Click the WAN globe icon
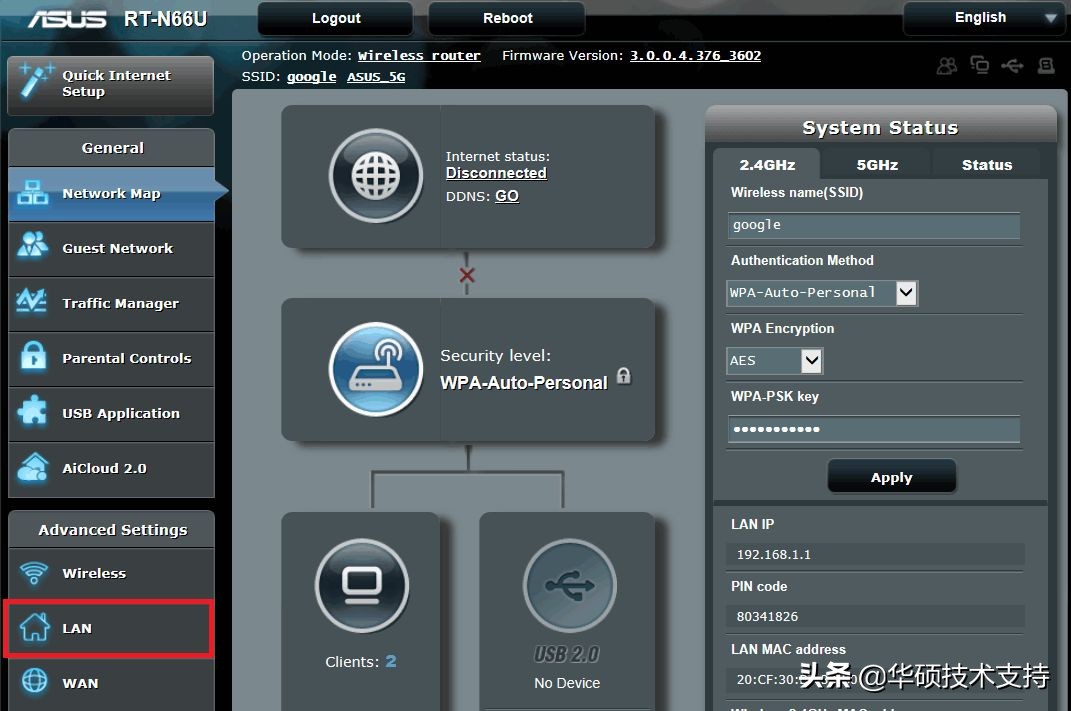This screenshot has height=711, width=1071. (x=34, y=681)
